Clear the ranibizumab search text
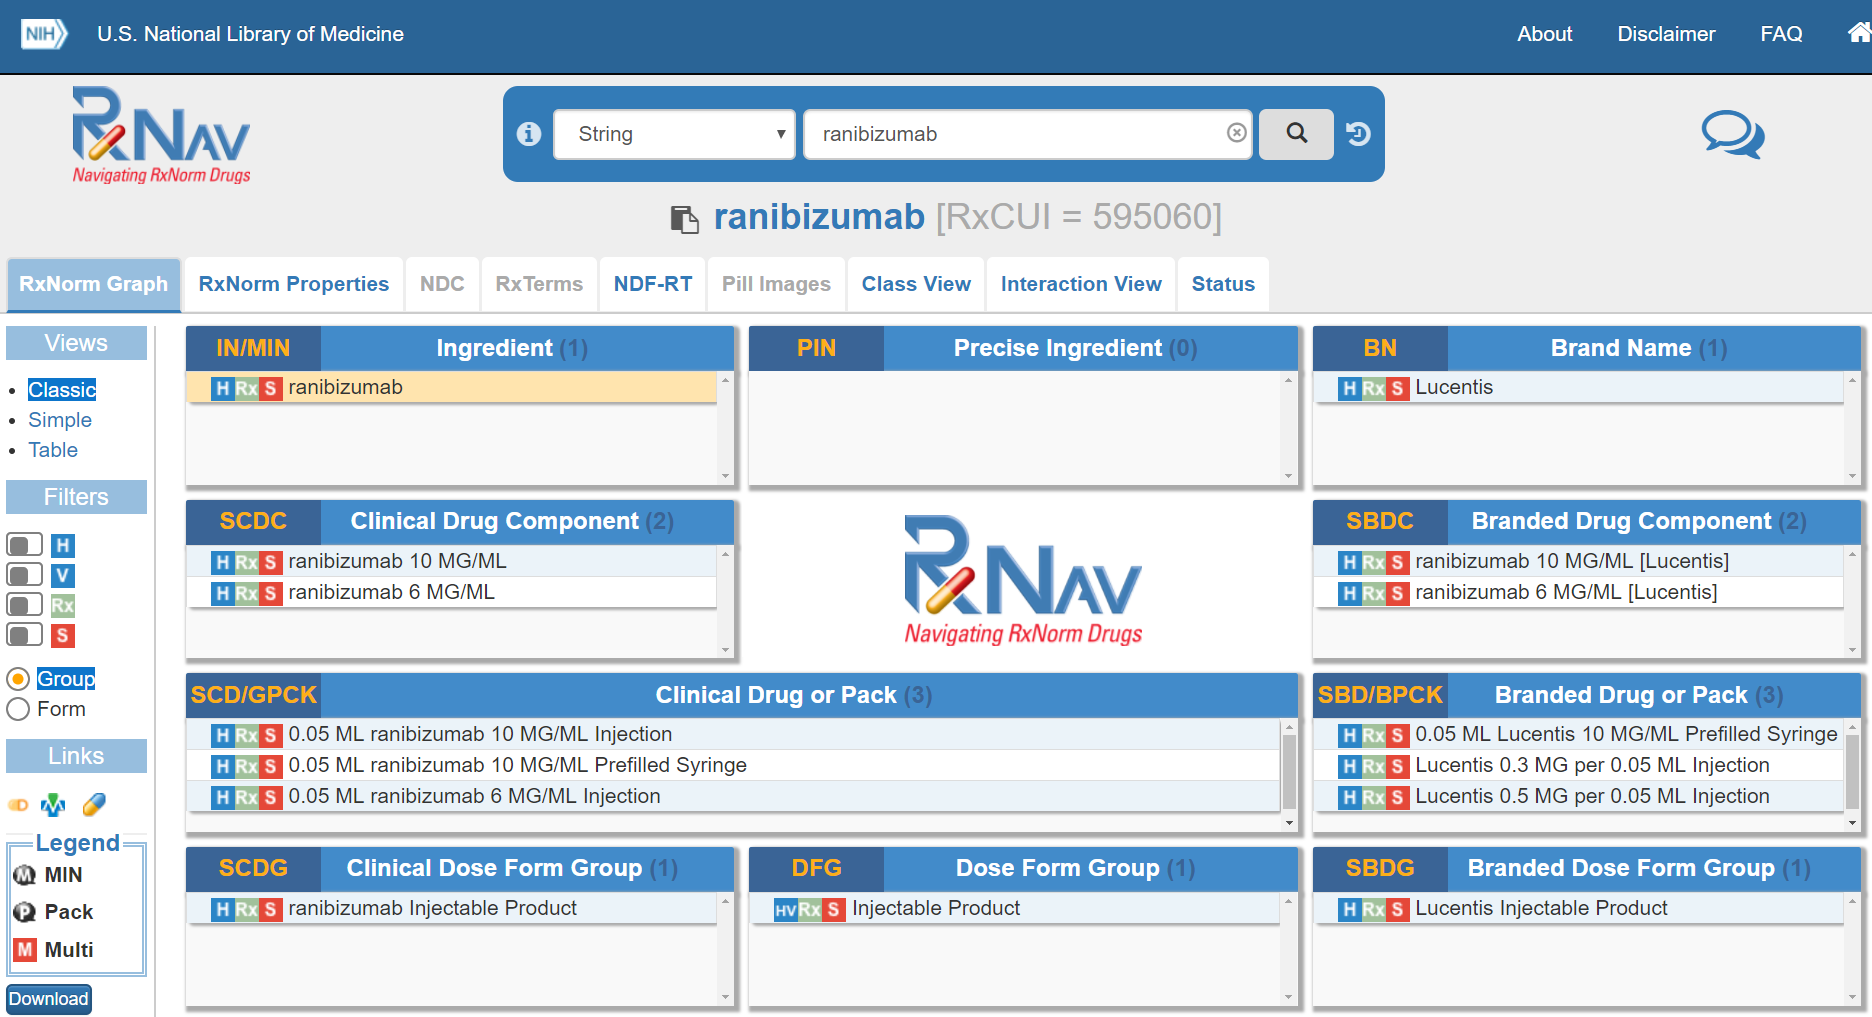 coord(1237,133)
